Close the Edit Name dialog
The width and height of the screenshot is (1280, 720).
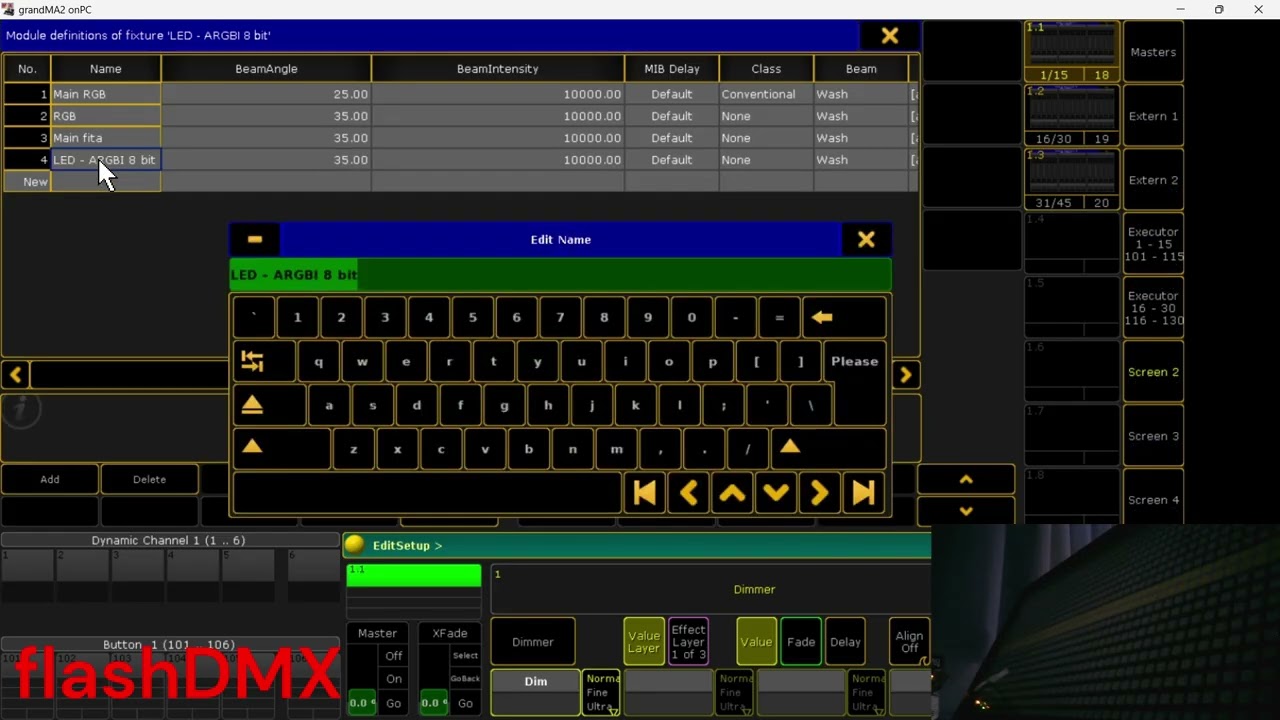866,240
